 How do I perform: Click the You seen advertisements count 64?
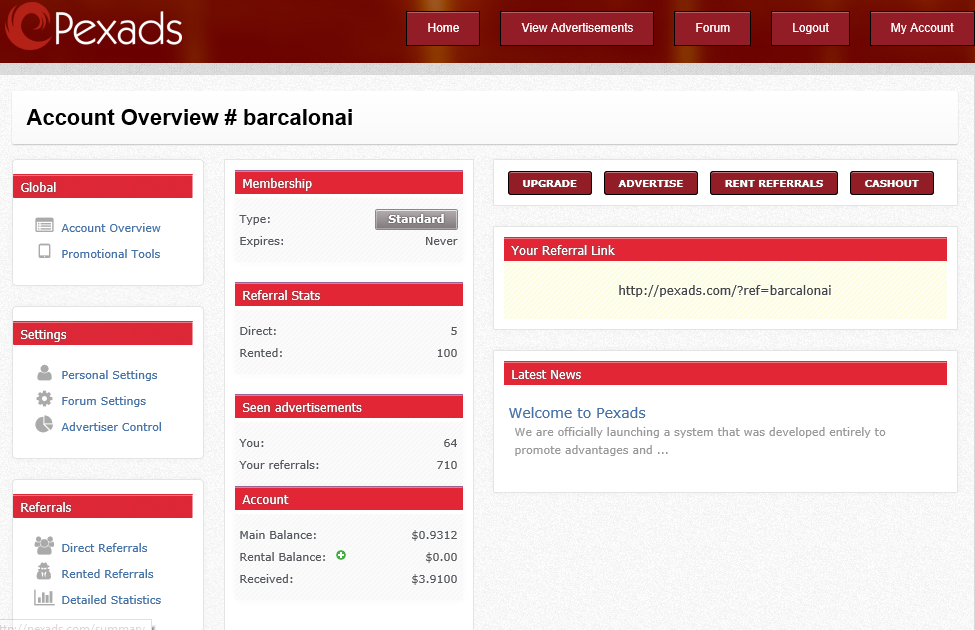[x=450, y=443]
